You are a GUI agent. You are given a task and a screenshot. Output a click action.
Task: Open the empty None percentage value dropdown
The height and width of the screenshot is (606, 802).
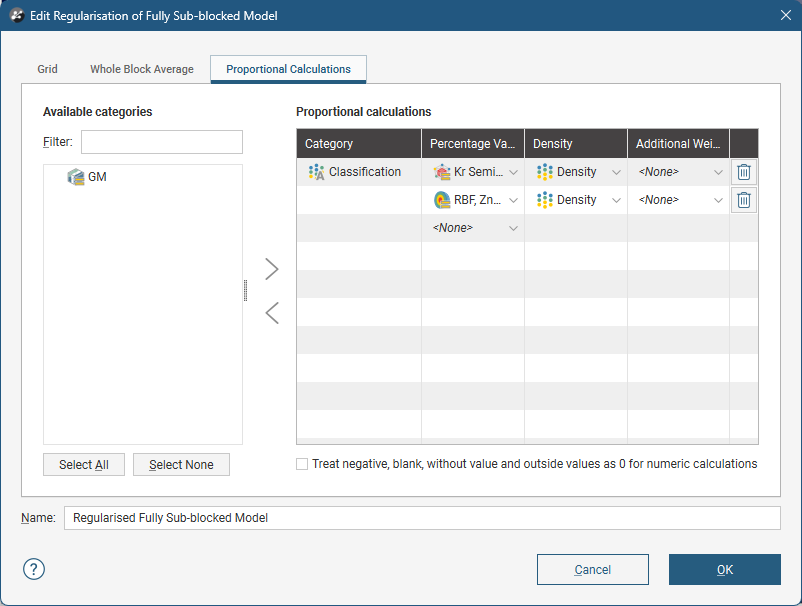coord(513,228)
